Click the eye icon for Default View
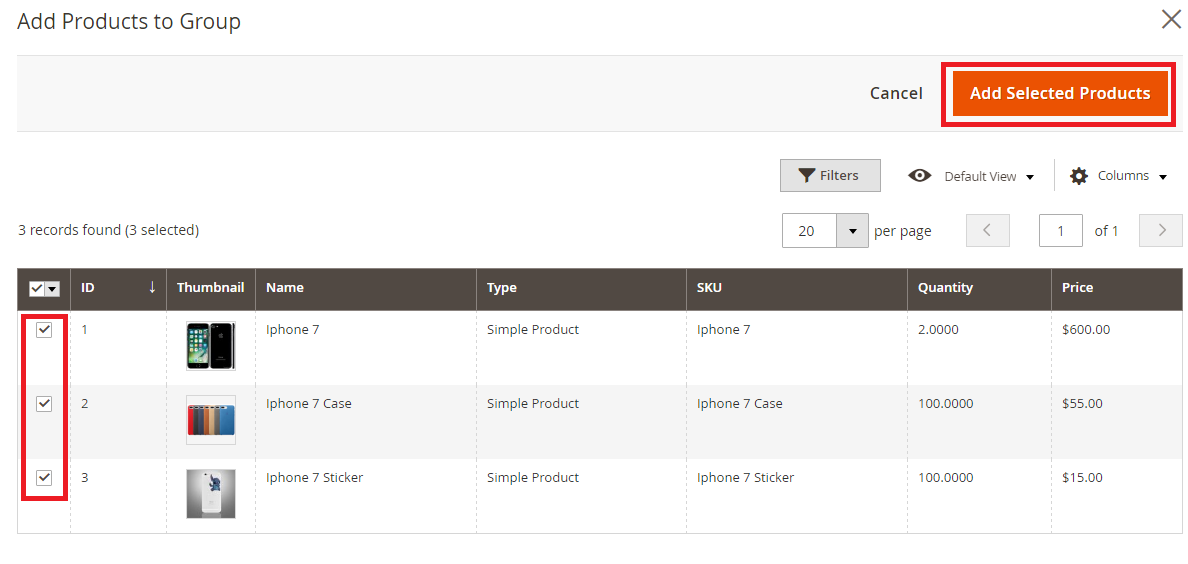The width and height of the screenshot is (1188, 564). [920, 176]
